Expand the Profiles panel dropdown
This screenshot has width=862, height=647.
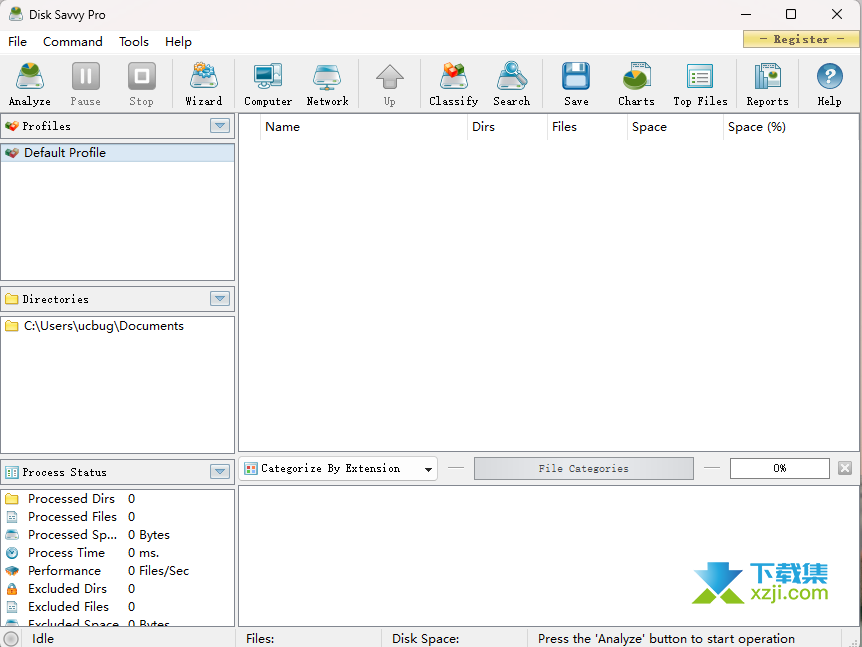(220, 126)
